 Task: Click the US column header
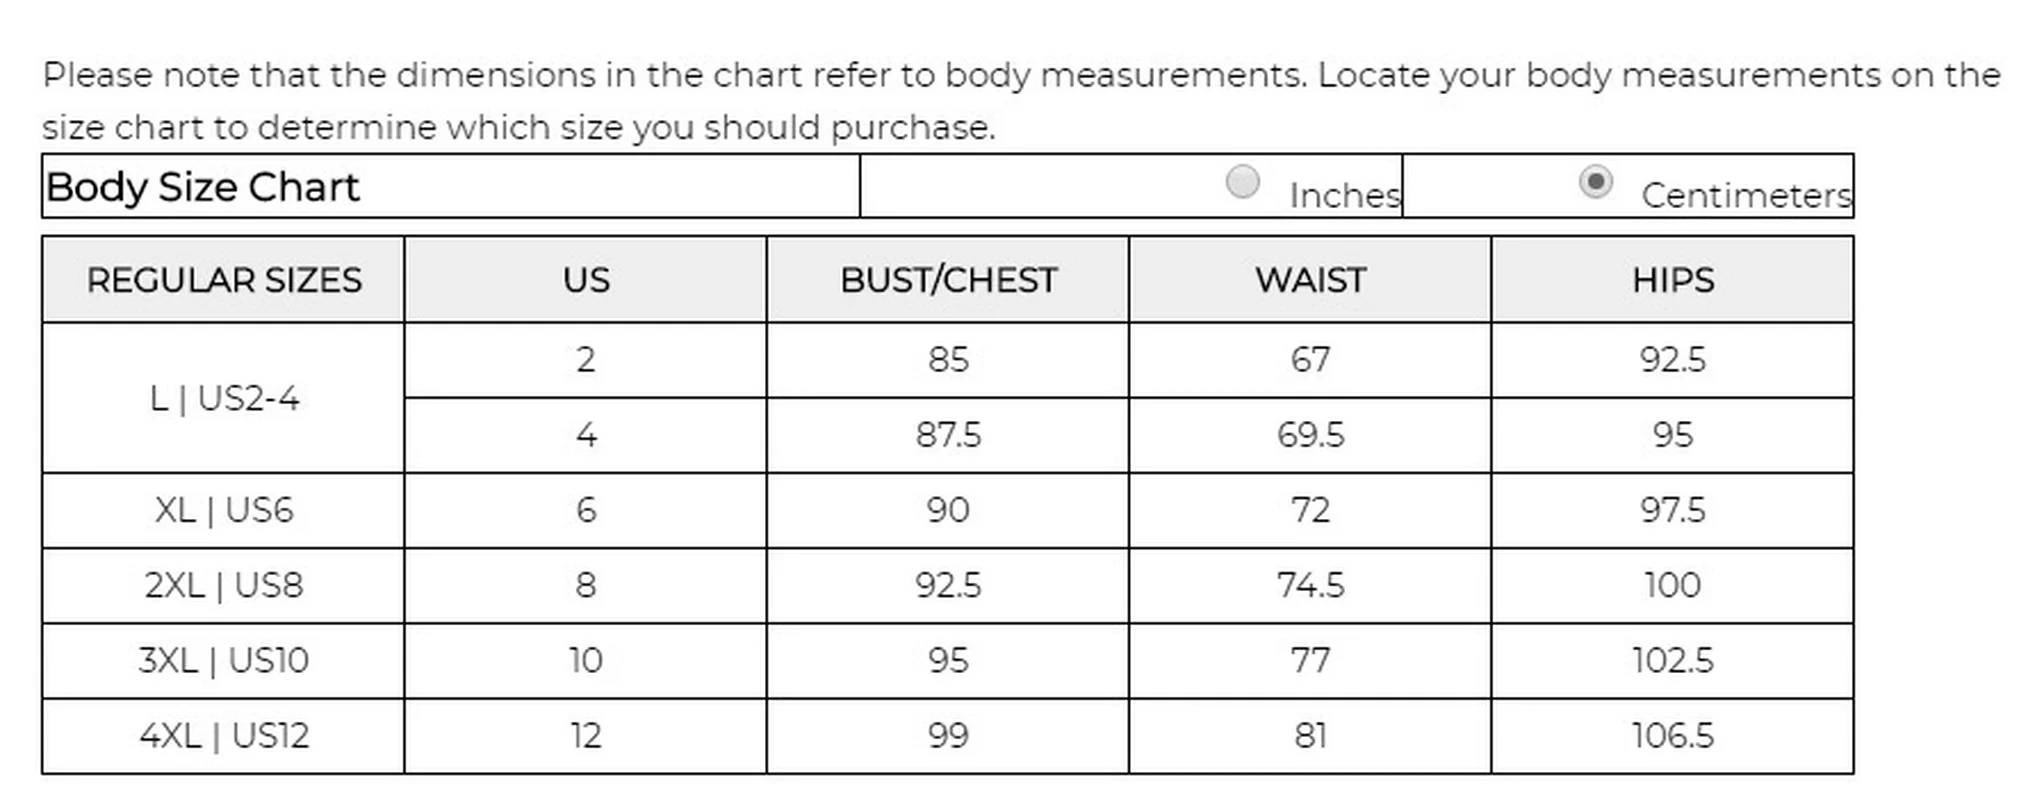pos(586,280)
